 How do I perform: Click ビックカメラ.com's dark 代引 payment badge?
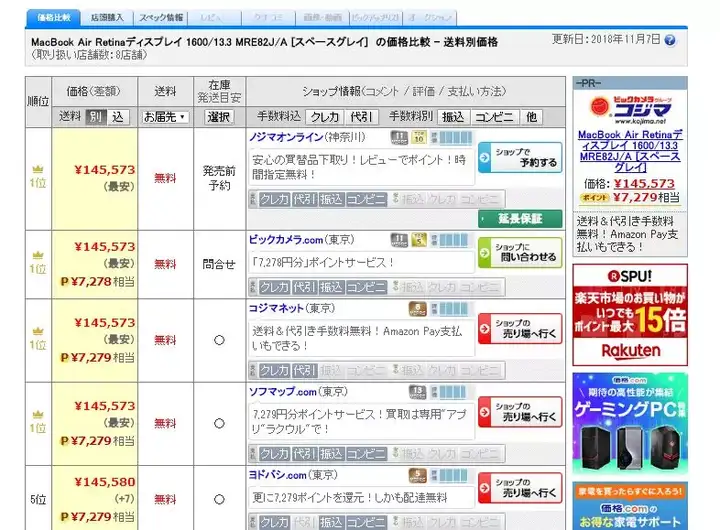click(x=304, y=287)
